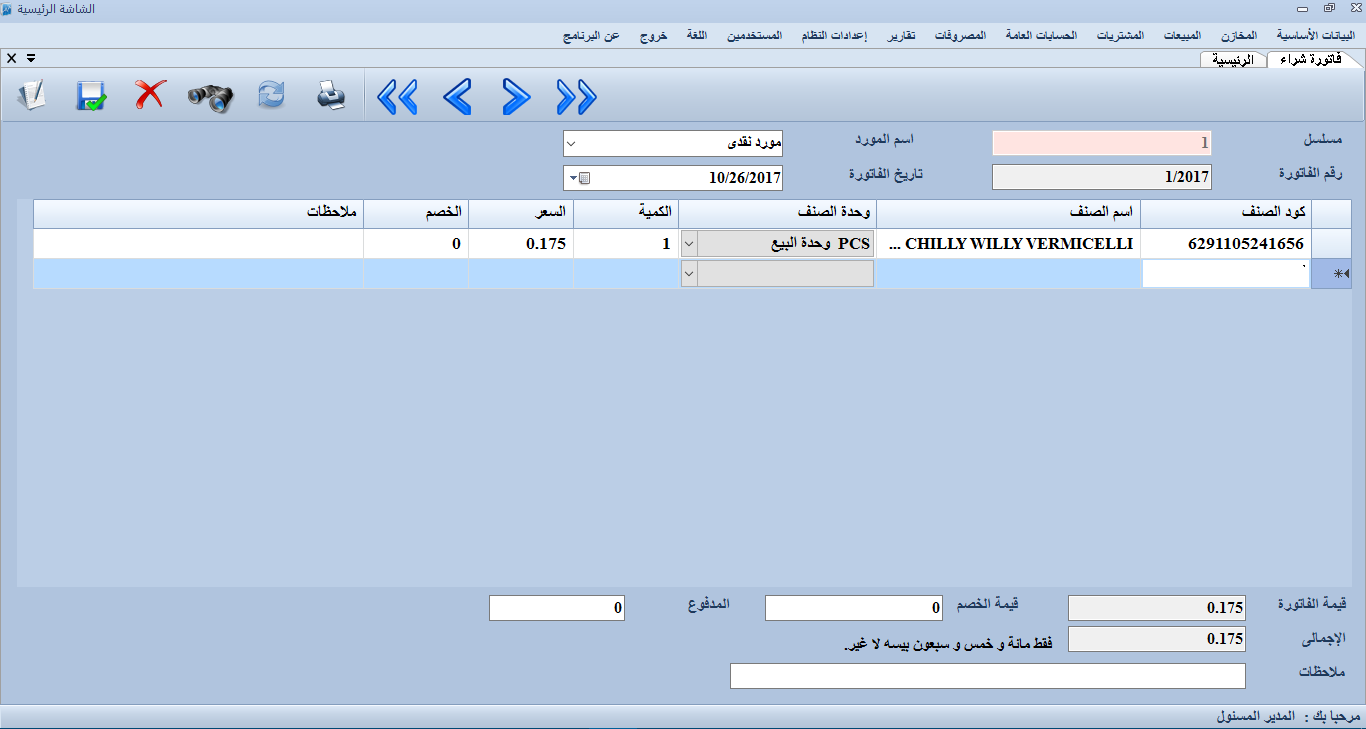Expand the unit dropdown in the new empty row
The width and height of the screenshot is (1366, 729).
(x=689, y=274)
